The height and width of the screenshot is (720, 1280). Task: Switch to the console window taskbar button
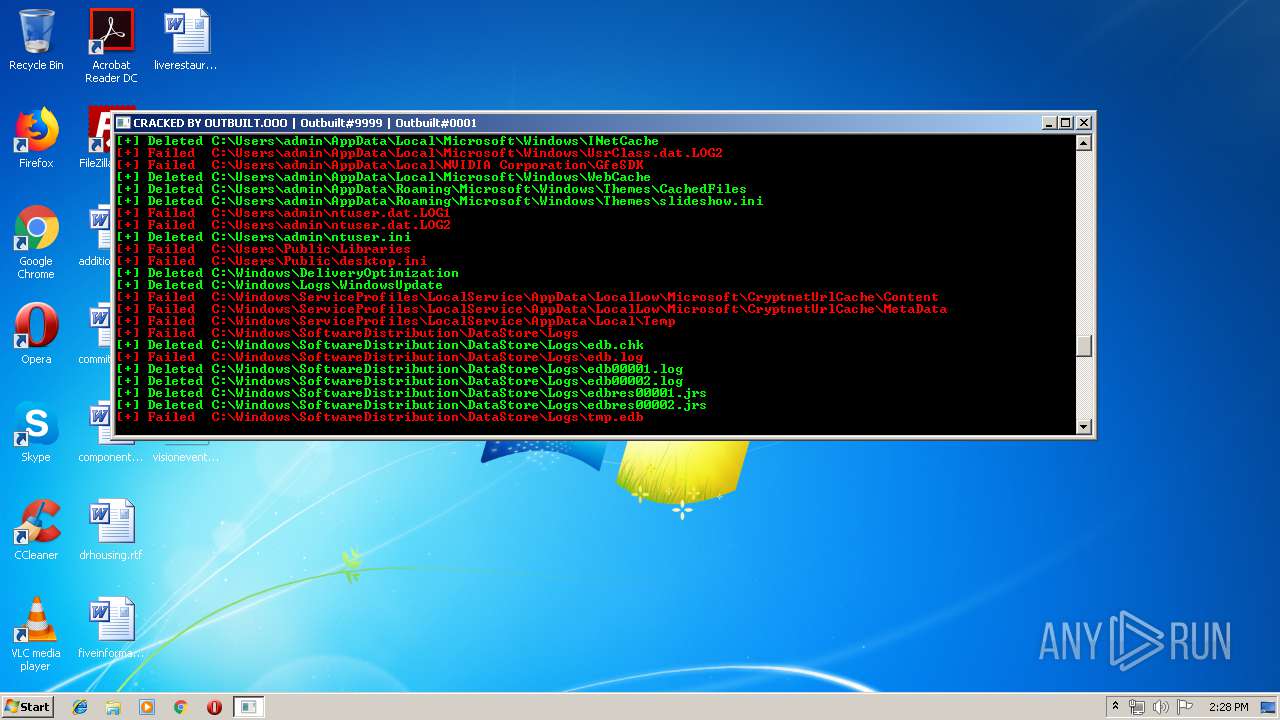click(x=249, y=707)
